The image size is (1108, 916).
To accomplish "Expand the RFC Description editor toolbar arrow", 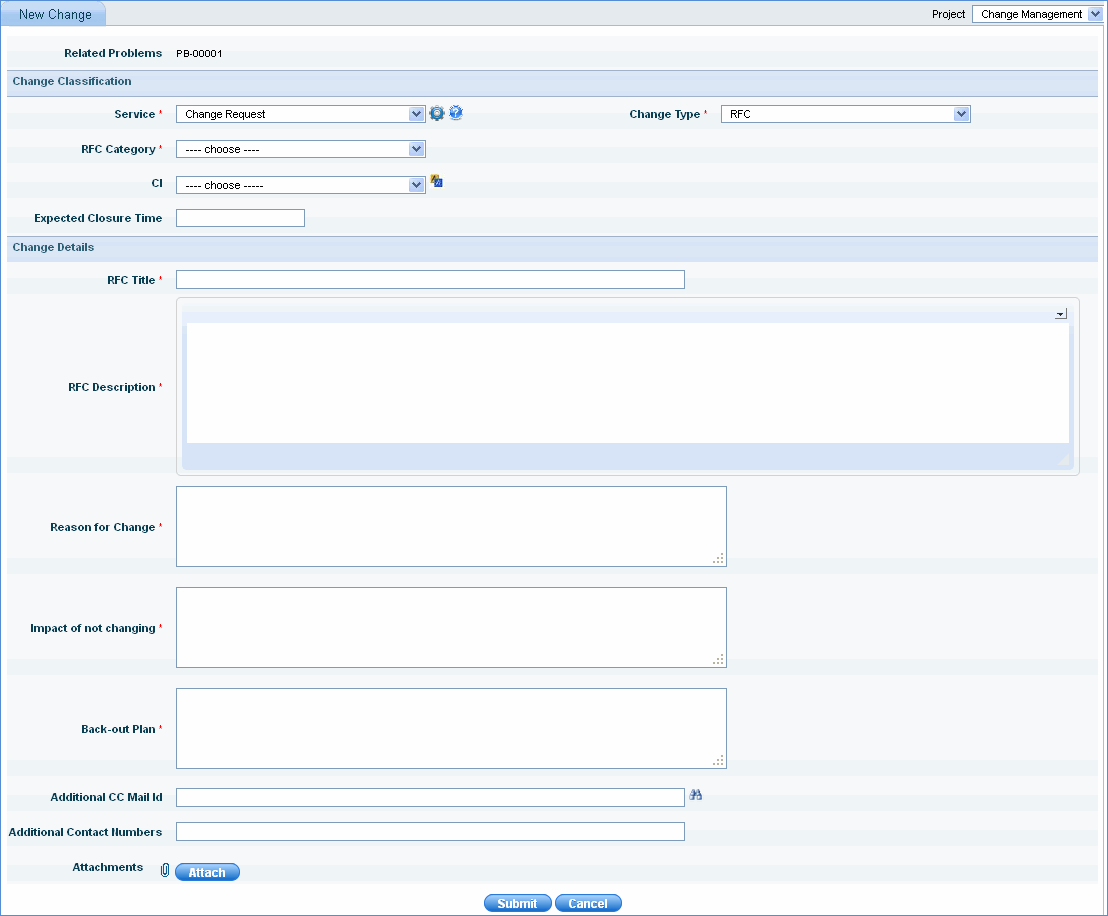I will pos(1060,314).
